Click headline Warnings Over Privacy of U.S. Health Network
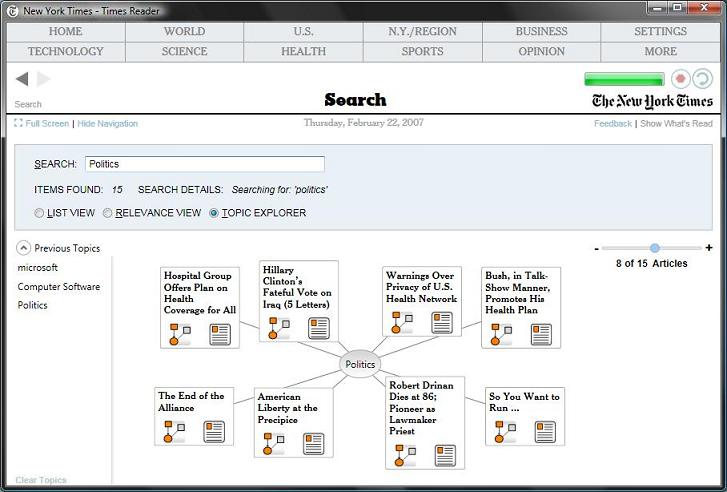Image resolution: width=727 pixels, height=492 pixels. (x=421, y=287)
